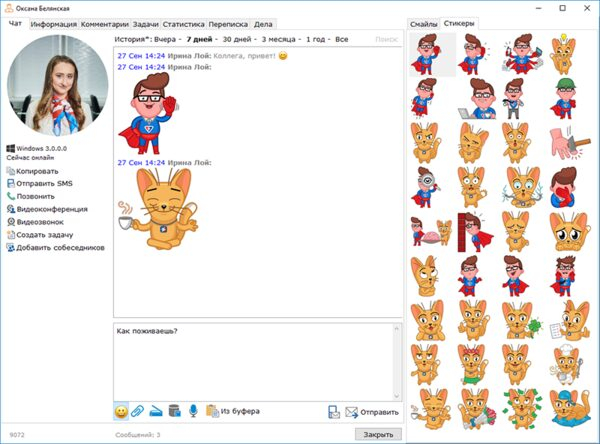The height and width of the screenshot is (444, 600).
Task: Paste from clipboard using 'Из буфера'
Action: 233,411
